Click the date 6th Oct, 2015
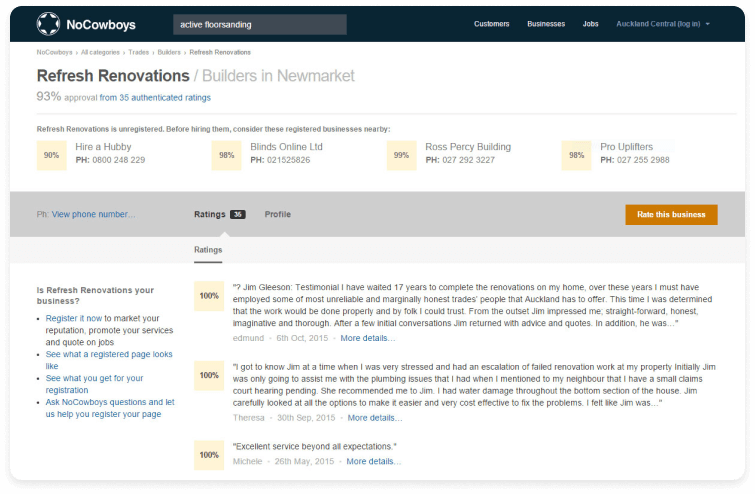 (x=302, y=338)
